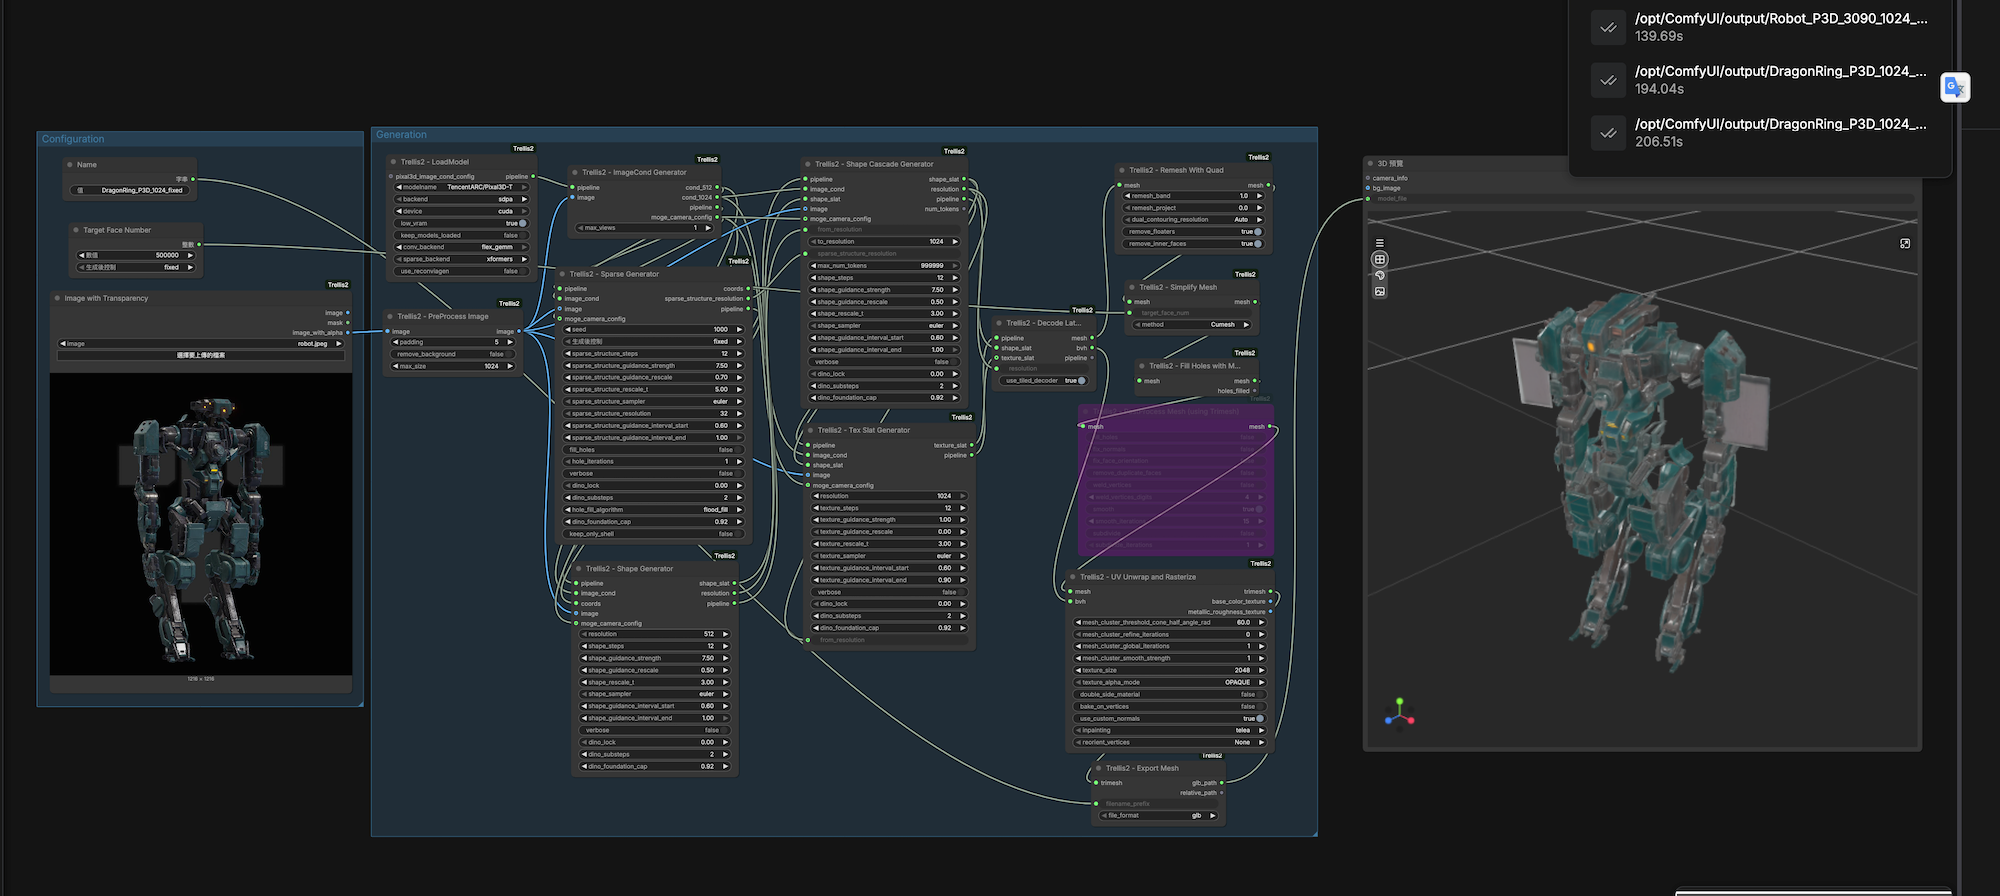The width and height of the screenshot is (2000, 896).
Task: Increase Target Face Number value with right arrow
Action: [x=190, y=255]
